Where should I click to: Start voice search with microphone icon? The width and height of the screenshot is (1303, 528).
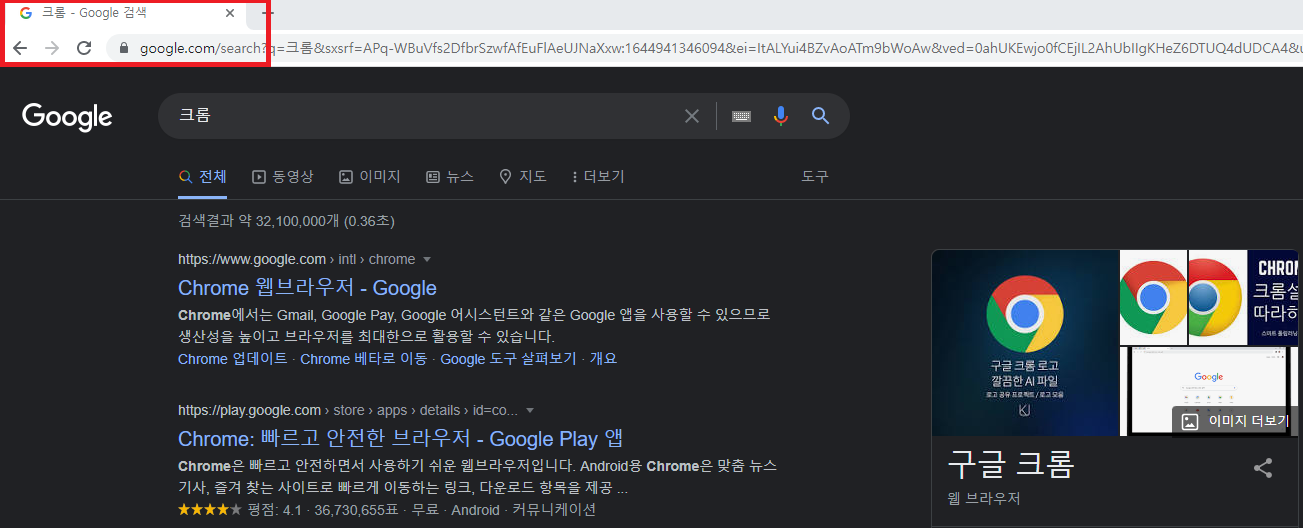click(781, 116)
